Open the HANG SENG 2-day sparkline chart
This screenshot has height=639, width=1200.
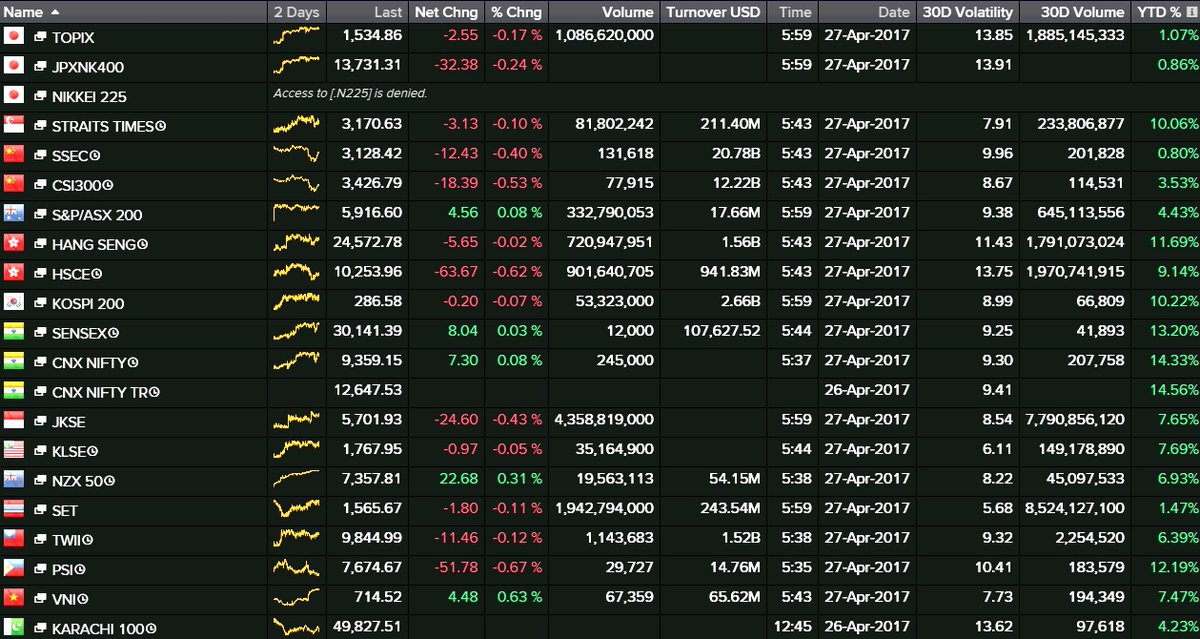[x=297, y=243]
